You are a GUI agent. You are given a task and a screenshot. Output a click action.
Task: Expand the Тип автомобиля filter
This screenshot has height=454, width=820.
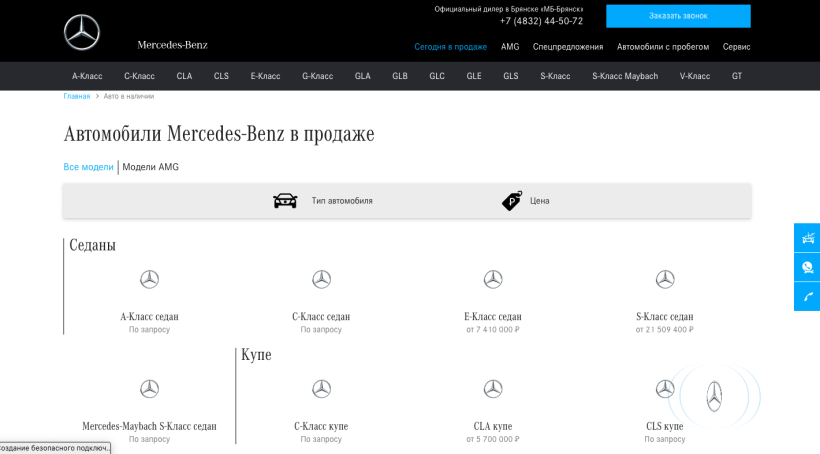point(323,201)
